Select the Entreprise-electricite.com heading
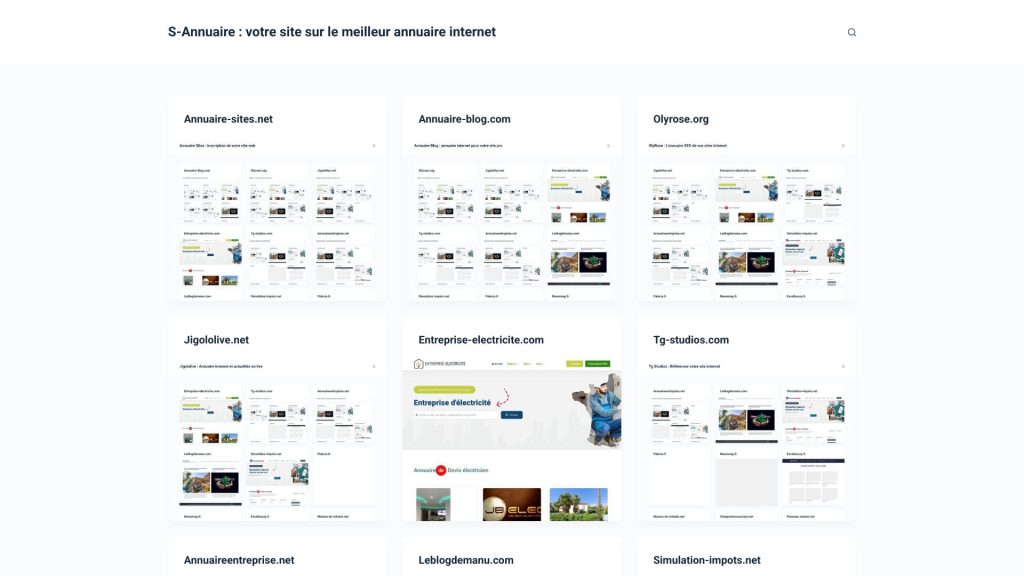 click(481, 340)
